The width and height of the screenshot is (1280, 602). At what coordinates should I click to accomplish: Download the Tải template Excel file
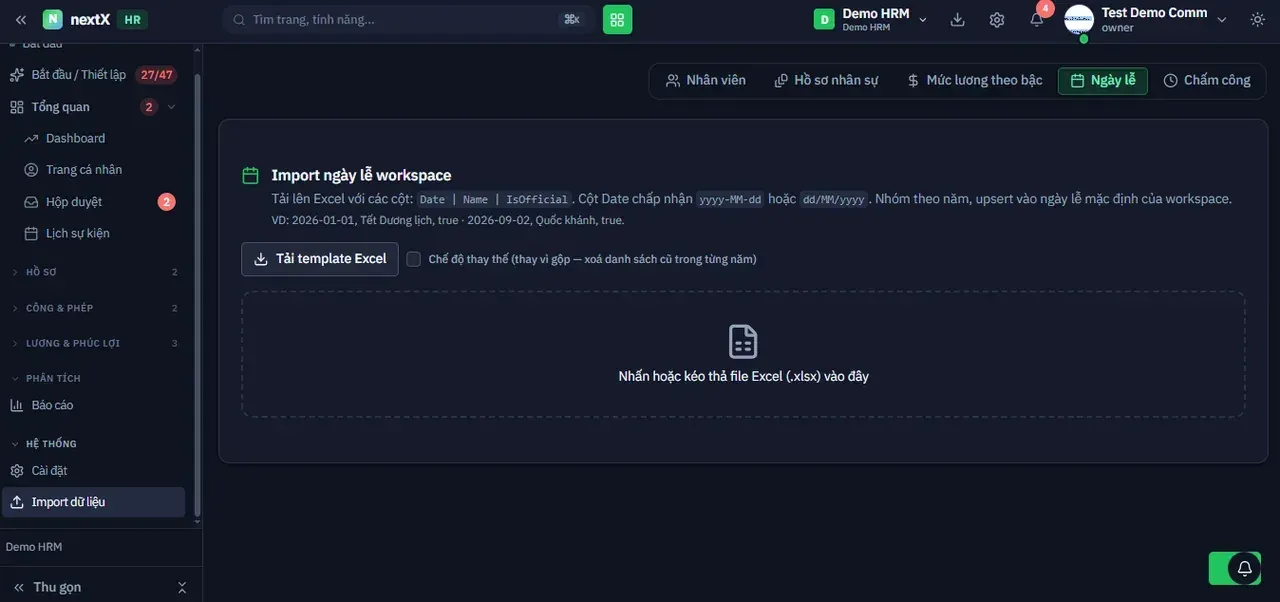(x=320, y=259)
